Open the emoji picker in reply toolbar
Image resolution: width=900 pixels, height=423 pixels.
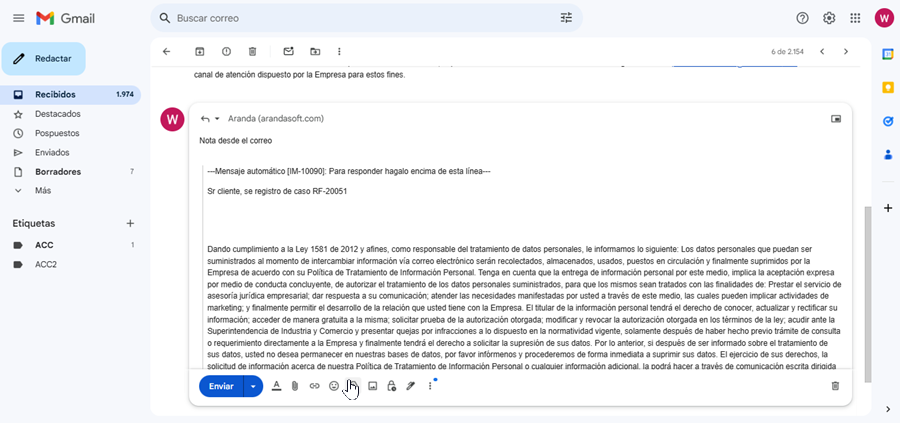[334, 386]
